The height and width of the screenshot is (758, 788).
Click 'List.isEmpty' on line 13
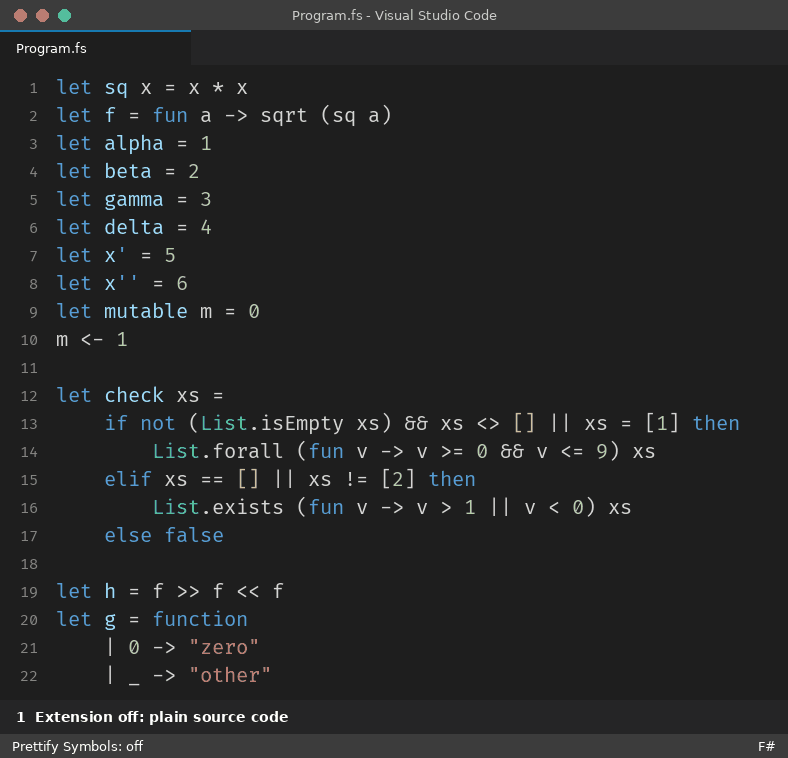coord(272,424)
